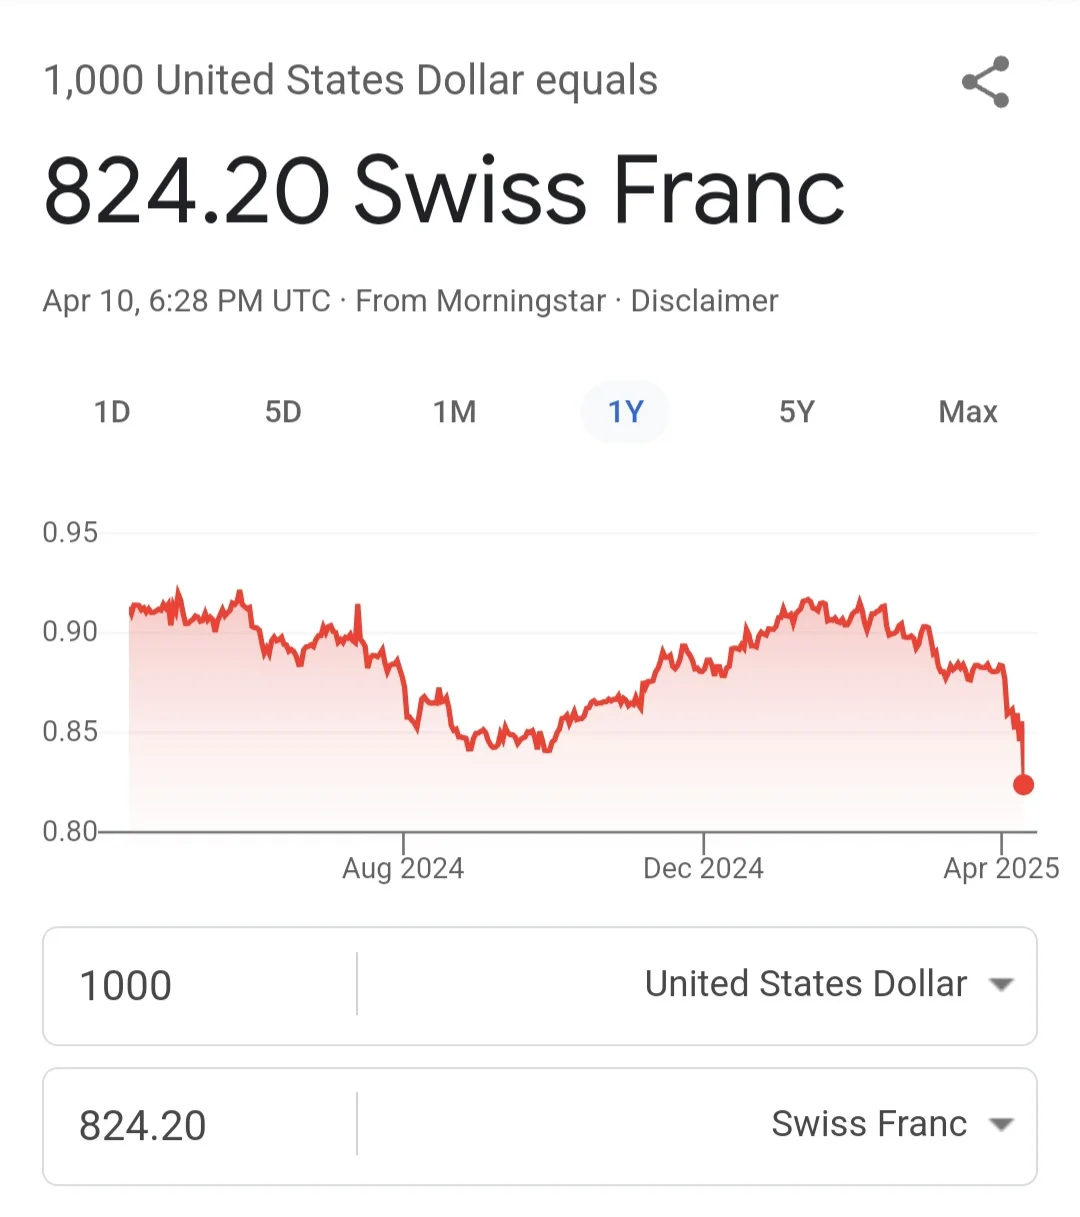Switch chart to 1D range
The height and width of the screenshot is (1217, 1080).
(x=112, y=412)
